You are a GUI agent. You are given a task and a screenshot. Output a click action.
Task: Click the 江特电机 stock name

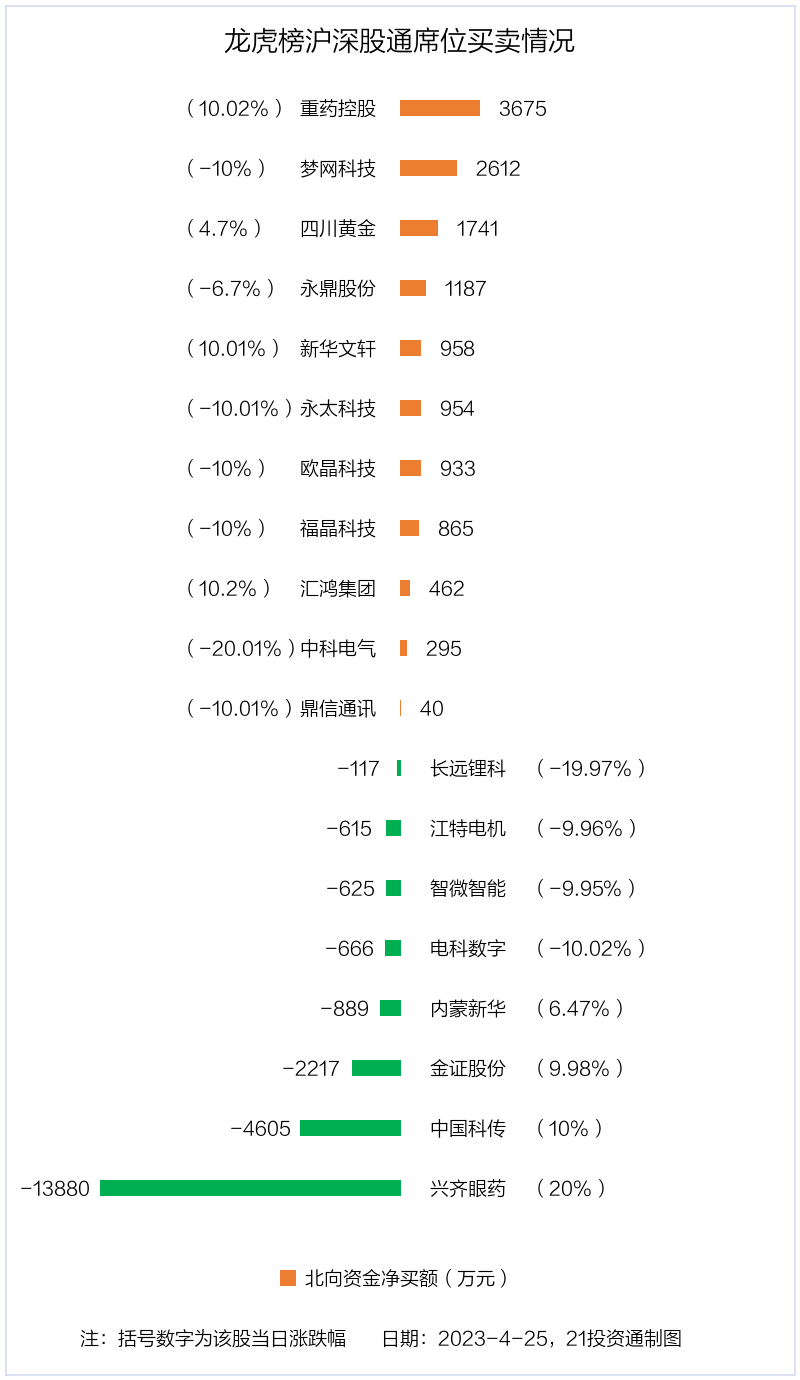(468, 828)
